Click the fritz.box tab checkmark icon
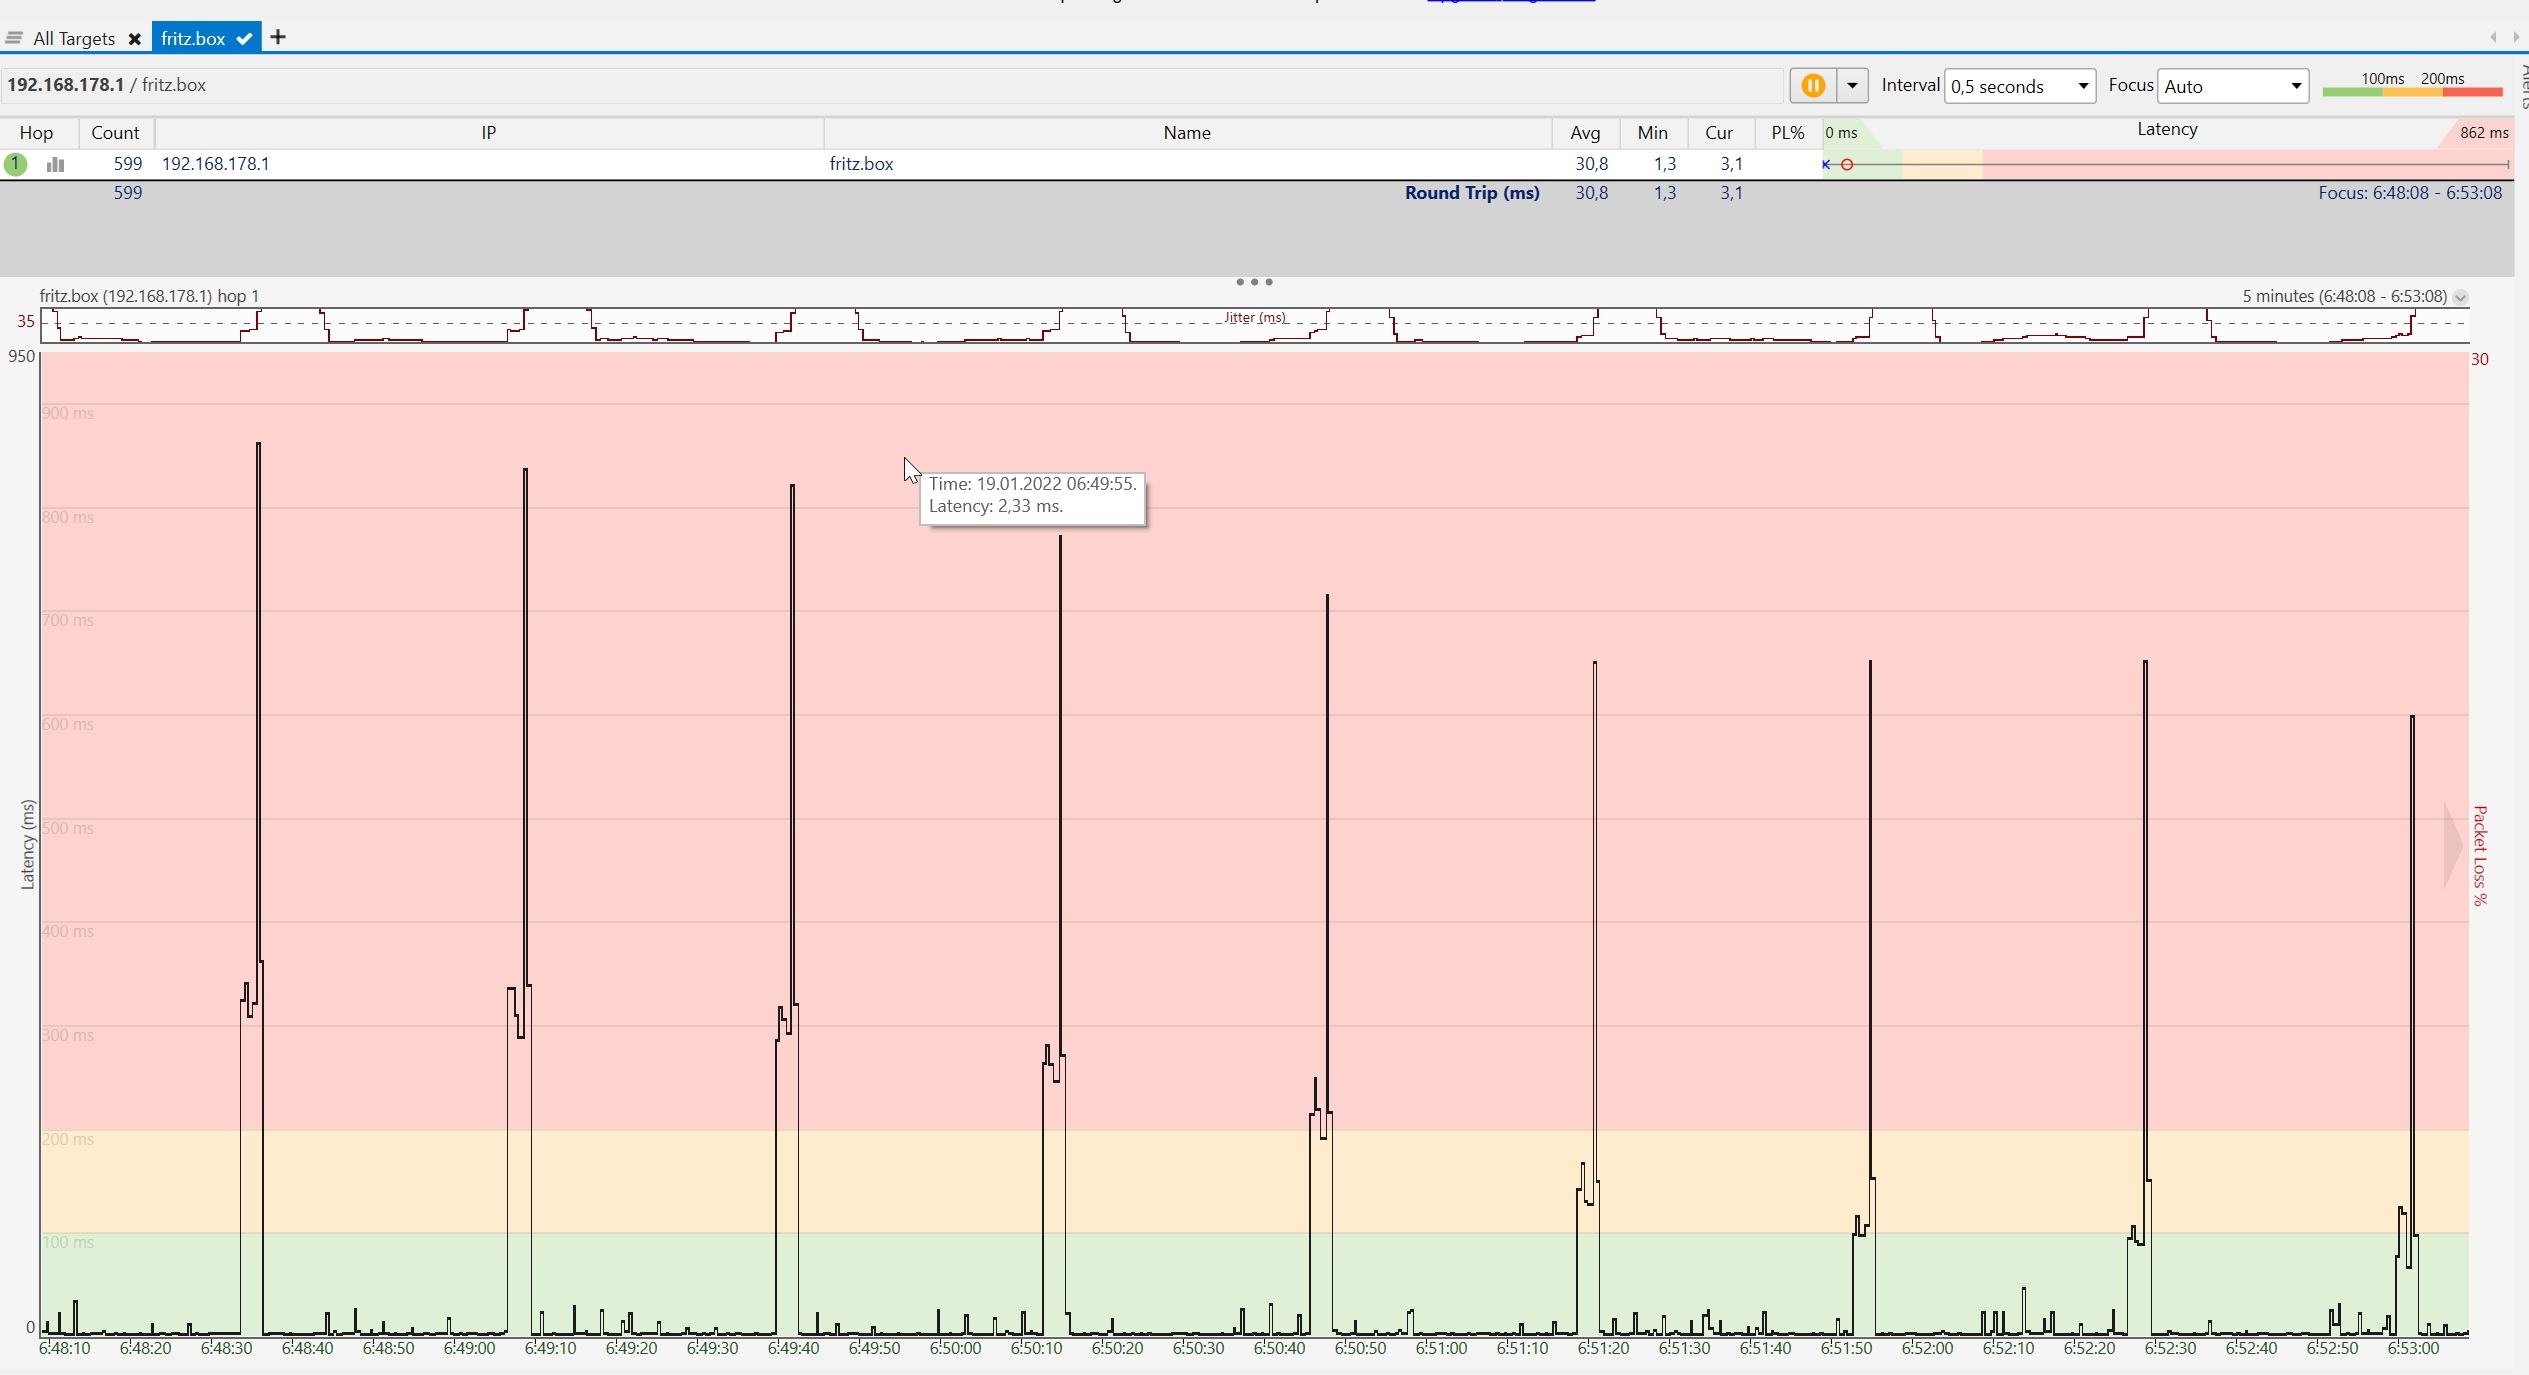 click(x=244, y=39)
